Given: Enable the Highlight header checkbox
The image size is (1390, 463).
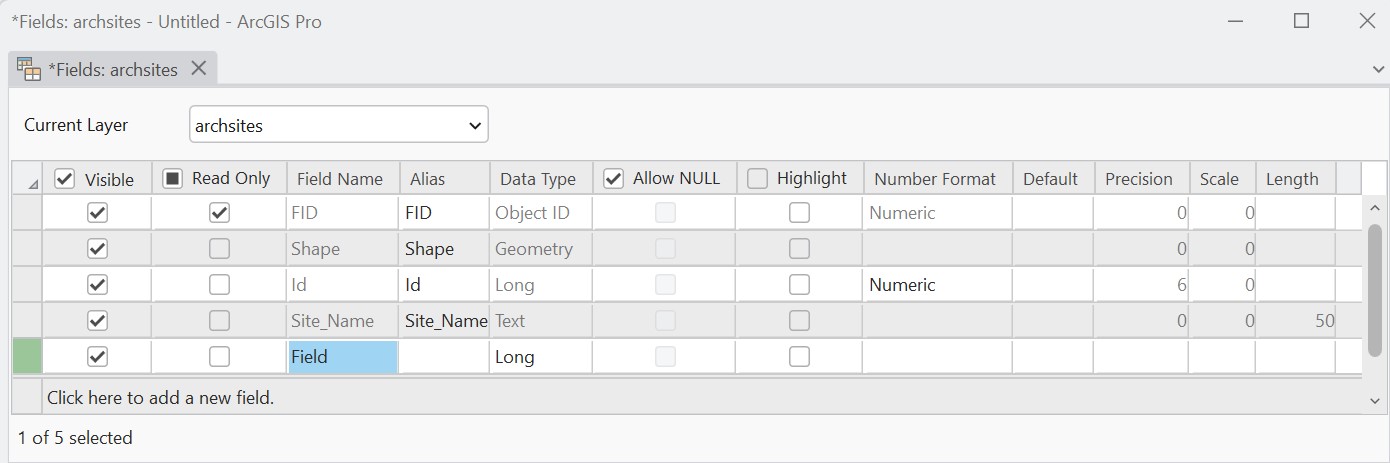Looking at the screenshot, I should coord(758,179).
